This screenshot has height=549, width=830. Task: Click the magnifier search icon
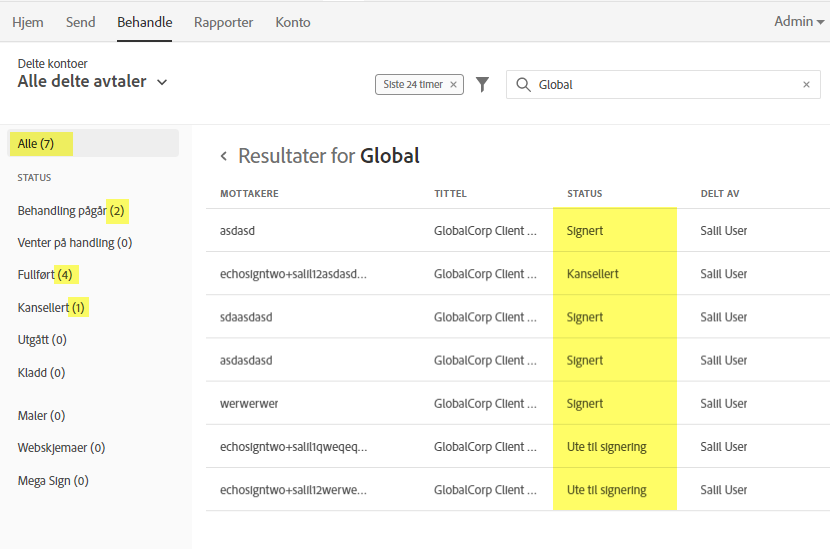click(523, 85)
